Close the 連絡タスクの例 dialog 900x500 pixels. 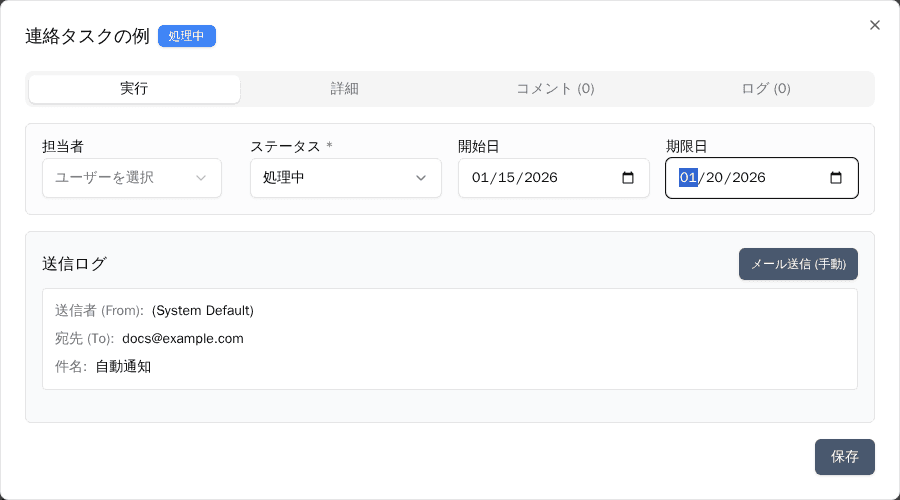(x=874, y=25)
